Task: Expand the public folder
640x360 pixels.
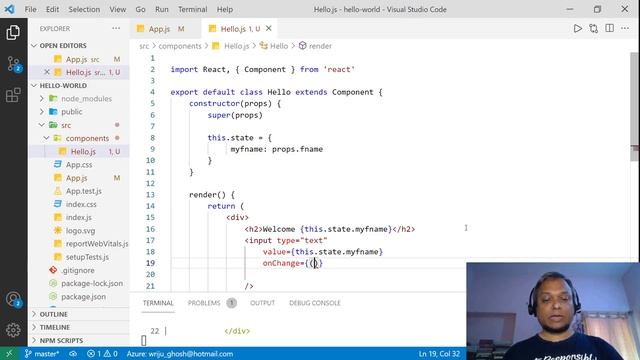Action: tap(71, 112)
